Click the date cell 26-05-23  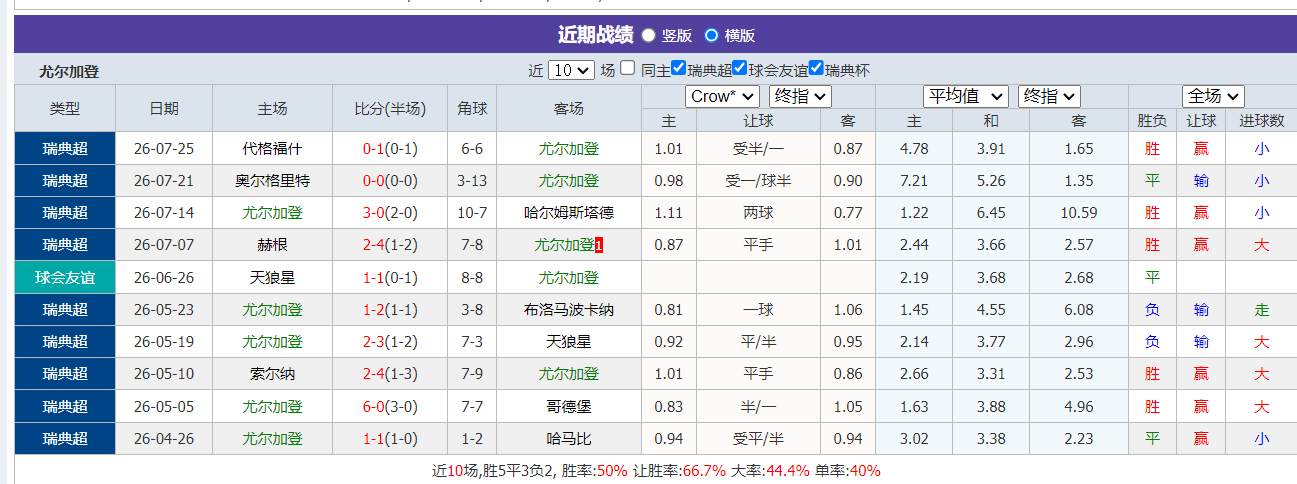point(164,309)
